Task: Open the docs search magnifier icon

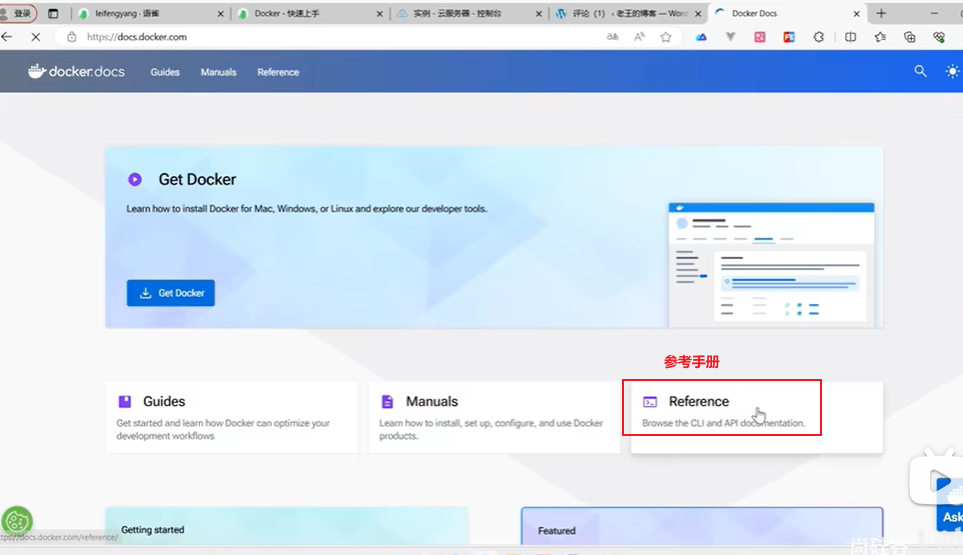Action: point(920,71)
